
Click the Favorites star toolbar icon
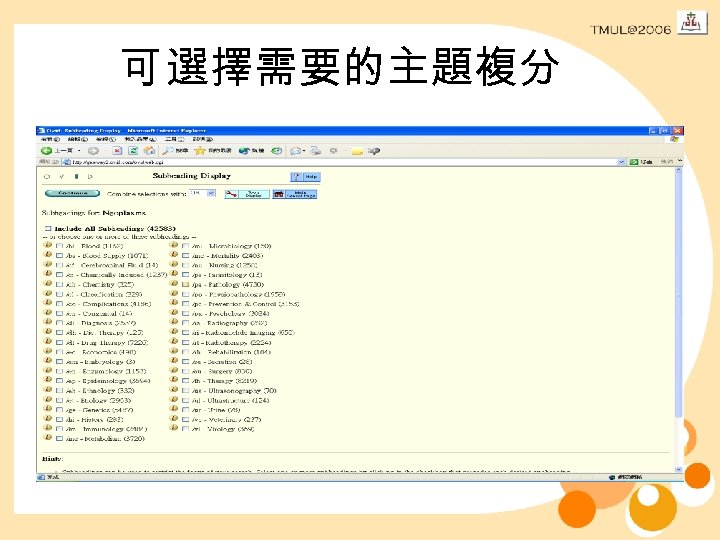tap(200, 151)
